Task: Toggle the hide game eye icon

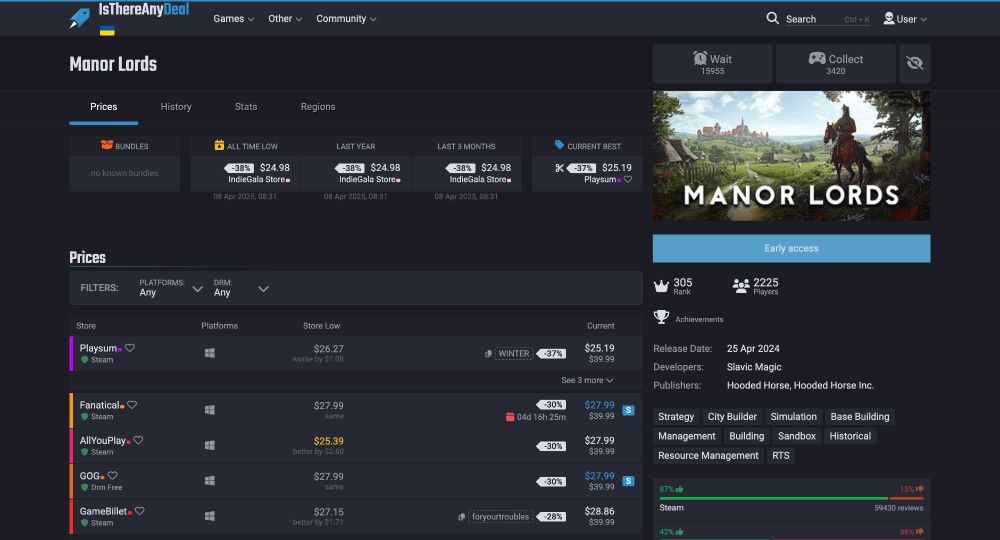Action: click(x=915, y=63)
